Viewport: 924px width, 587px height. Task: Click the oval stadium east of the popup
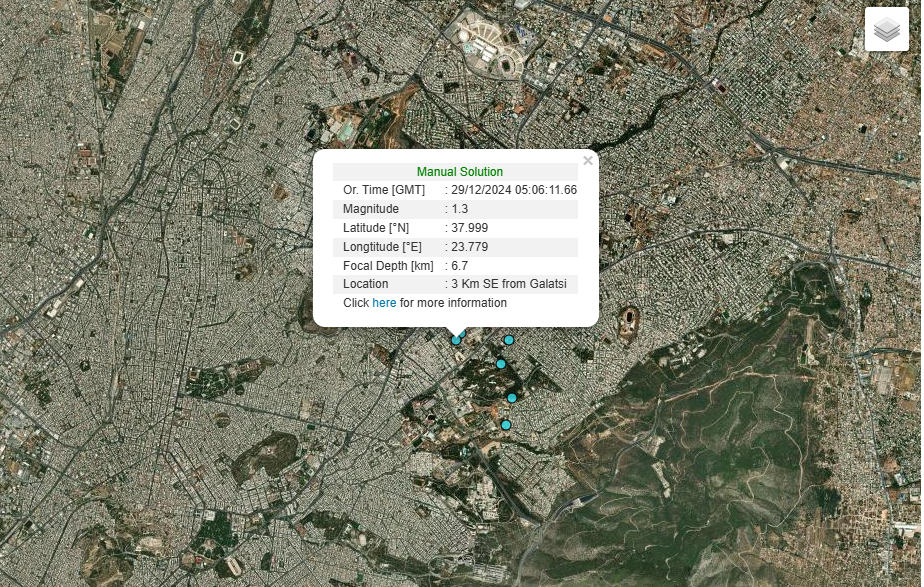pos(630,323)
